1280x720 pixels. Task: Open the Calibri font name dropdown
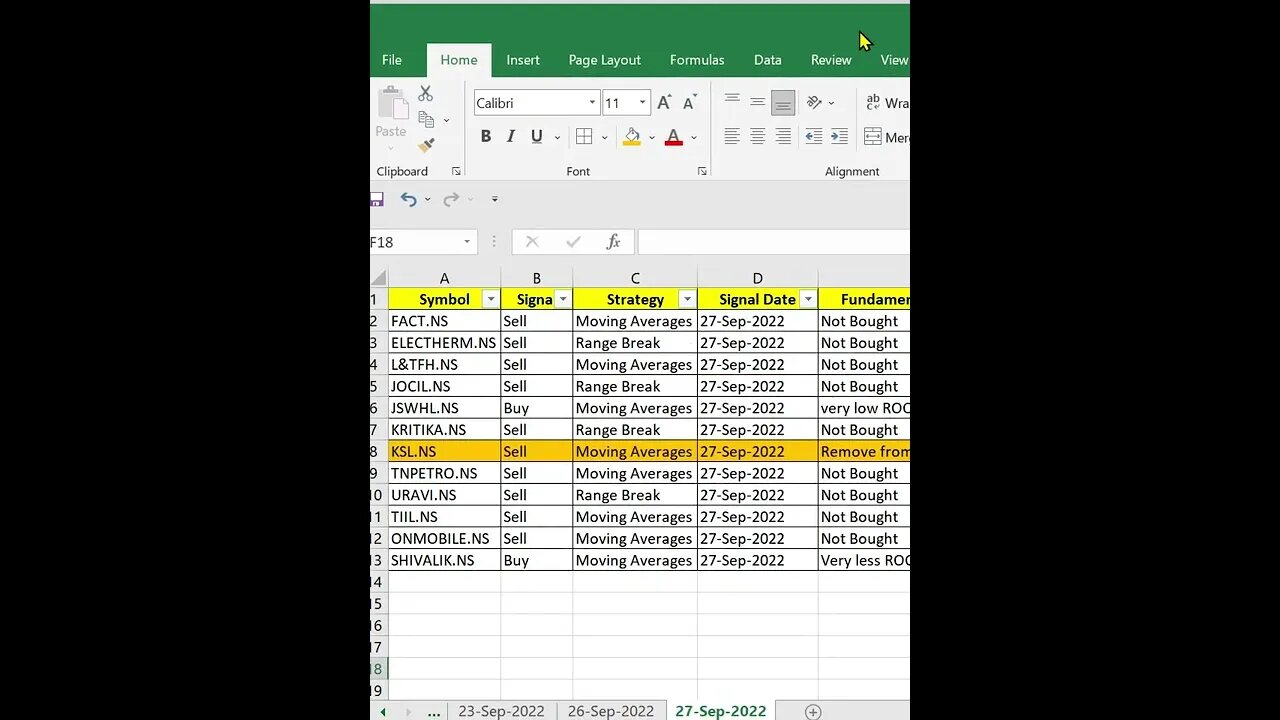tap(592, 103)
